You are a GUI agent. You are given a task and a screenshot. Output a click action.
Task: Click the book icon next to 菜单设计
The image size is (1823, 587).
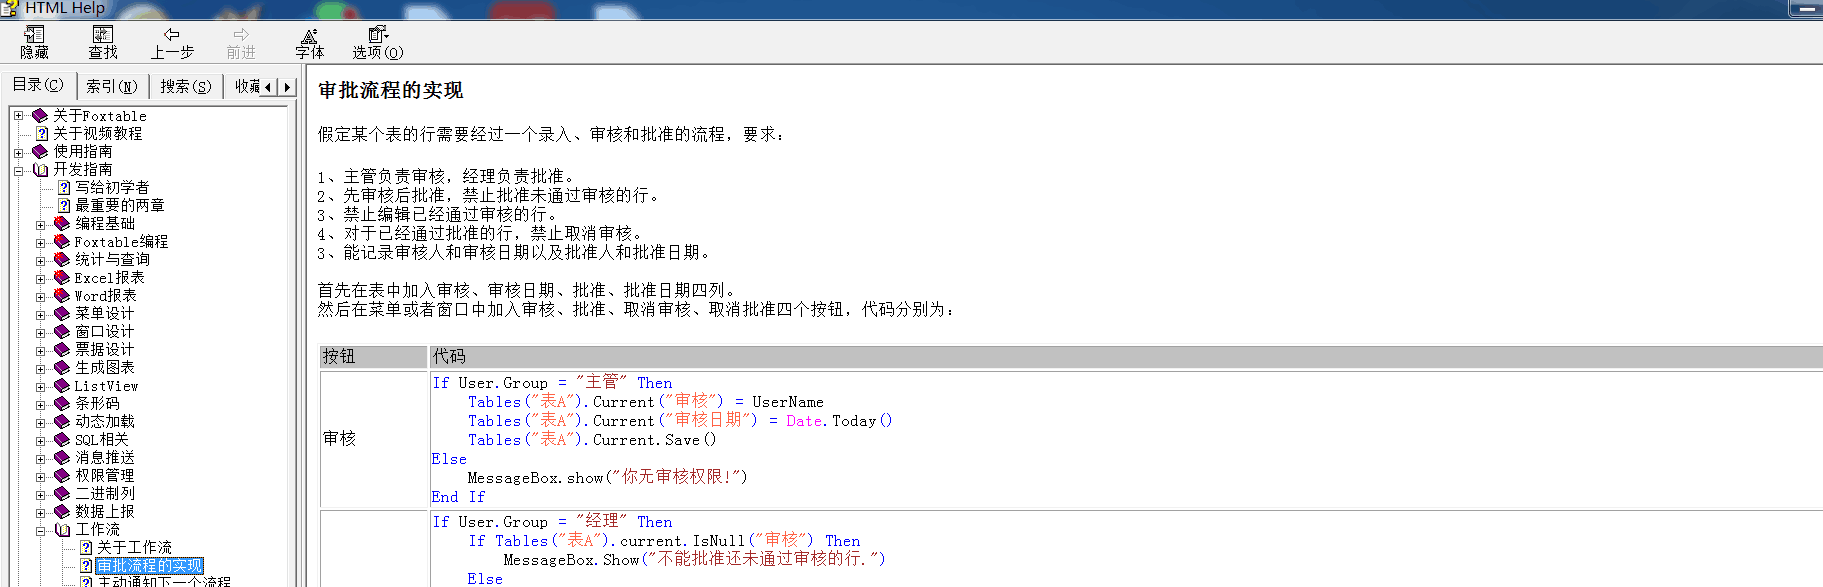pos(62,314)
